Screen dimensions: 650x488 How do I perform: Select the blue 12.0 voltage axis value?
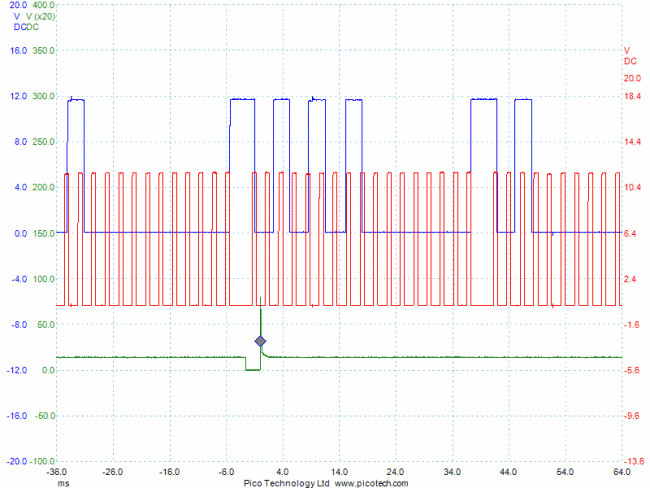point(18,97)
